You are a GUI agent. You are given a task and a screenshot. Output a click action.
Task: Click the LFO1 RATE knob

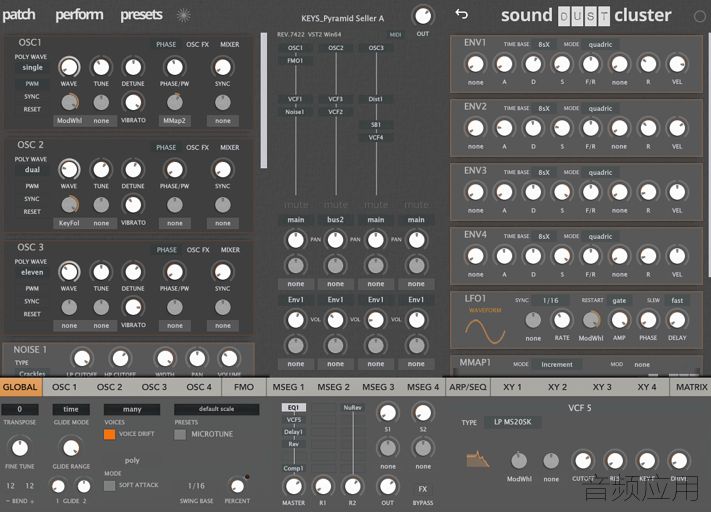(x=562, y=320)
